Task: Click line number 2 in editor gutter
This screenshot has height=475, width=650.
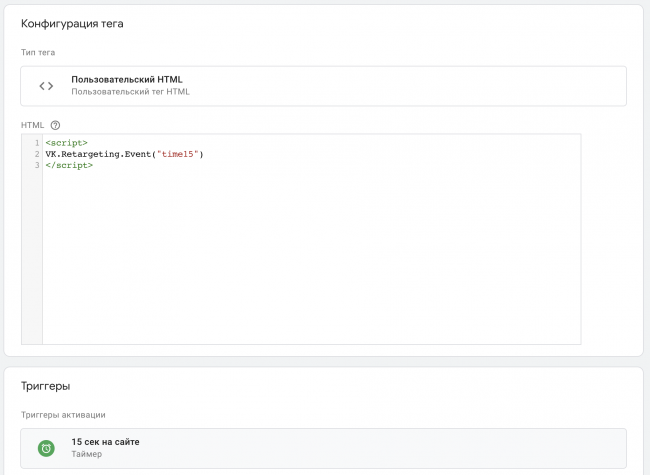Action: point(36,154)
